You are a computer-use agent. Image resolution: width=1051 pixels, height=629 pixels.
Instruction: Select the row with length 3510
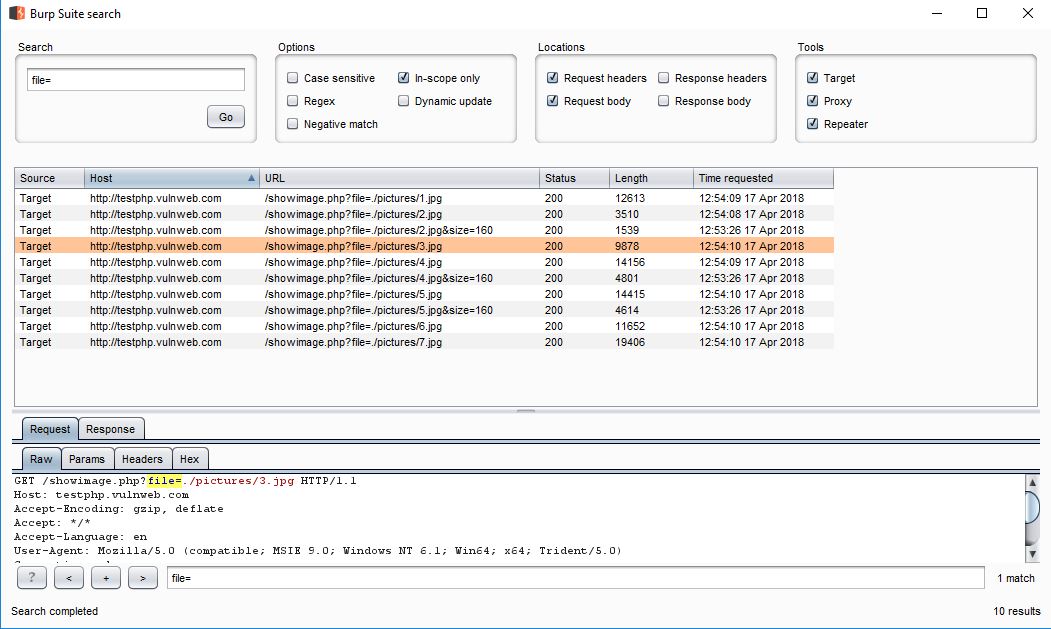pos(424,214)
